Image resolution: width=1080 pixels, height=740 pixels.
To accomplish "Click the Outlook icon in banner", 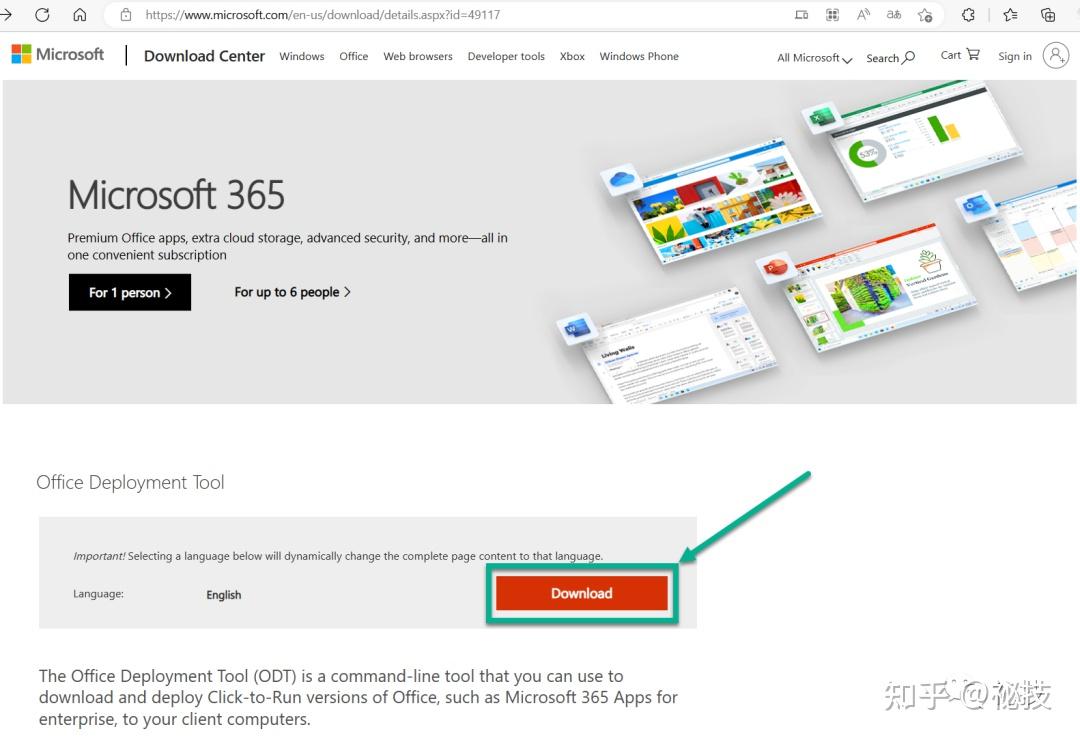I will 975,206.
